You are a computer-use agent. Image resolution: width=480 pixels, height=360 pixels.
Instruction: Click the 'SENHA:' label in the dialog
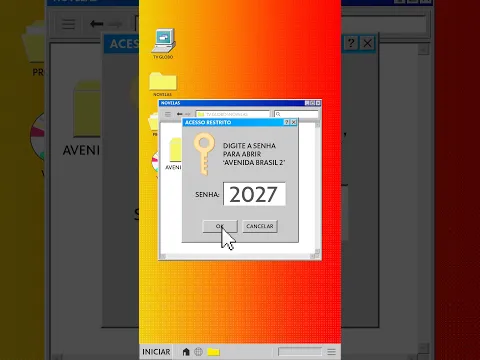click(207, 194)
